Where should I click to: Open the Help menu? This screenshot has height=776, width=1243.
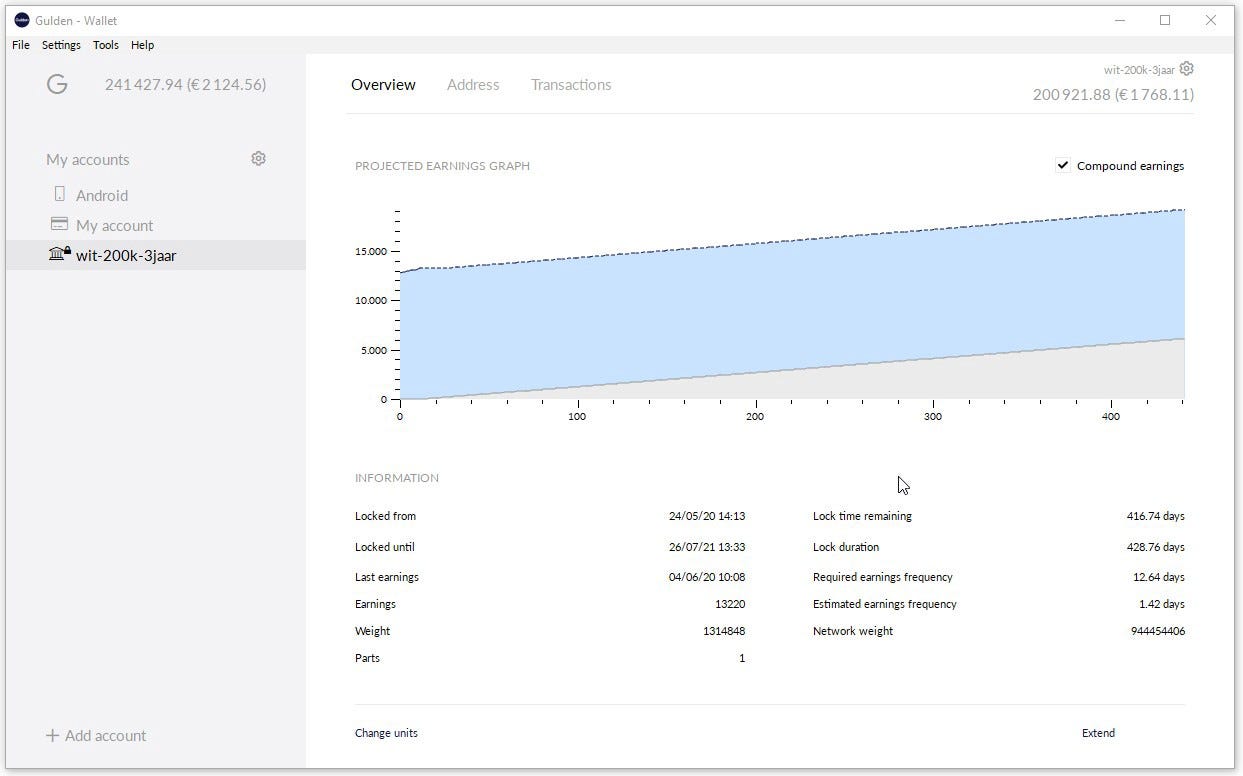click(142, 45)
